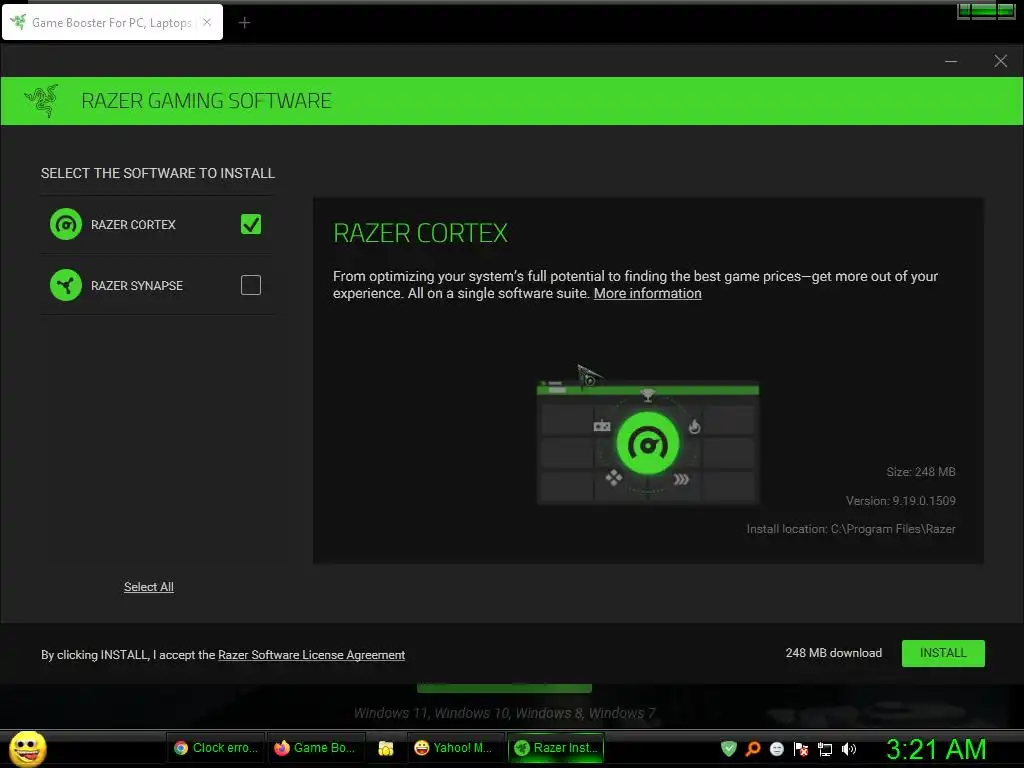This screenshot has width=1024, height=768.
Task: Check the Razer Cortex checkbox
Action: (x=251, y=224)
